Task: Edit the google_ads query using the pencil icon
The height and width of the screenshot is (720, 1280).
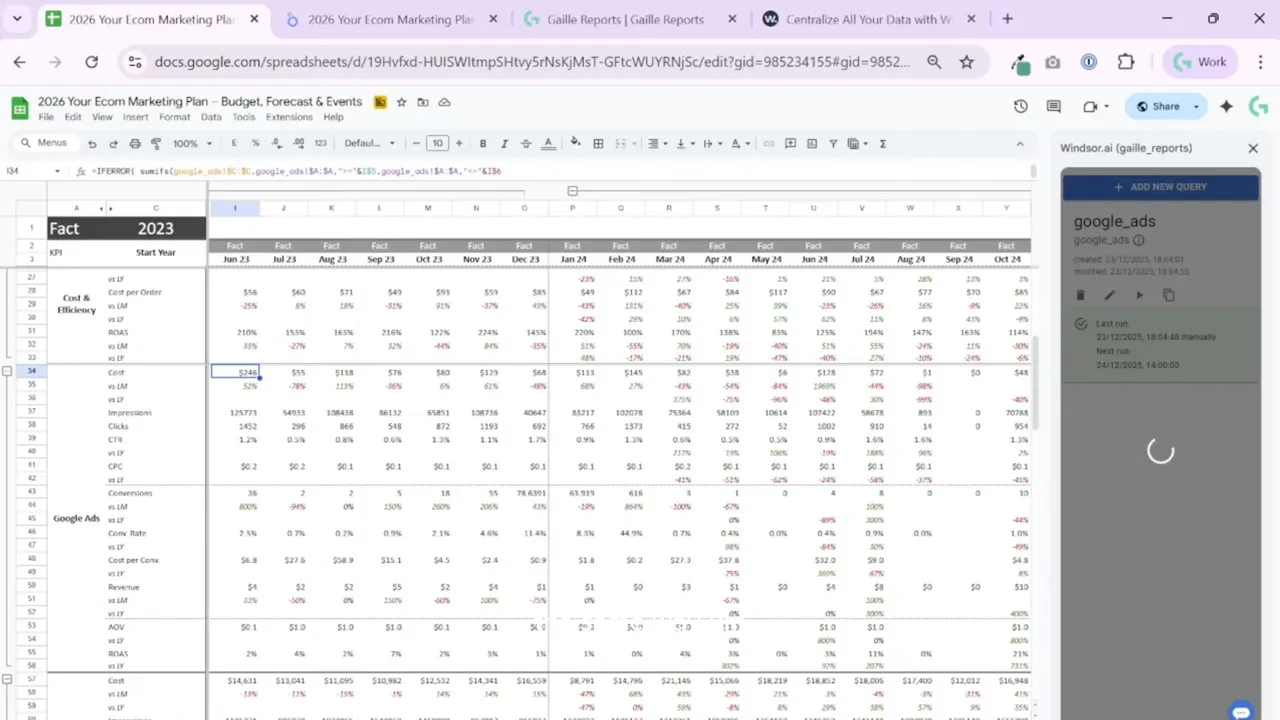Action: click(1109, 295)
